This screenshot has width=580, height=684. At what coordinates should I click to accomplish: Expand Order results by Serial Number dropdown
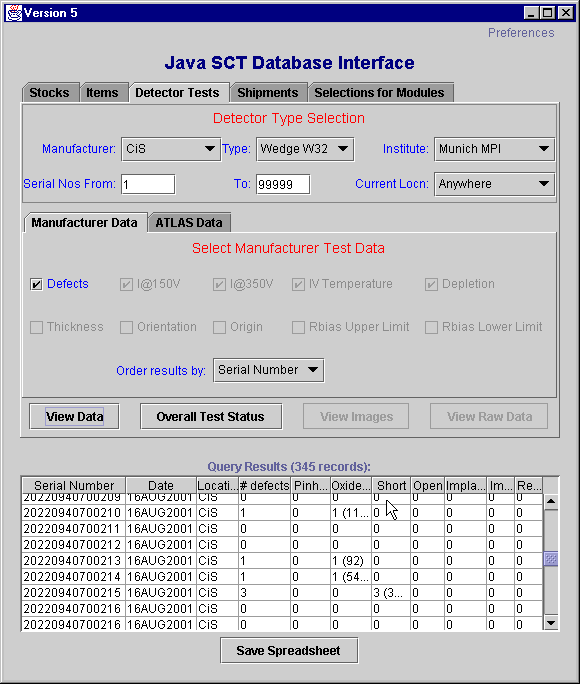(x=268, y=370)
